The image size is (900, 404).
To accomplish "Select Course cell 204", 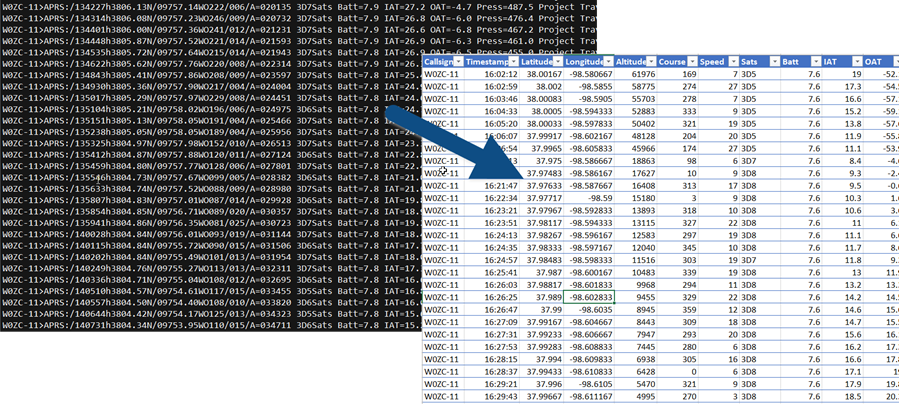I will (x=677, y=136).
